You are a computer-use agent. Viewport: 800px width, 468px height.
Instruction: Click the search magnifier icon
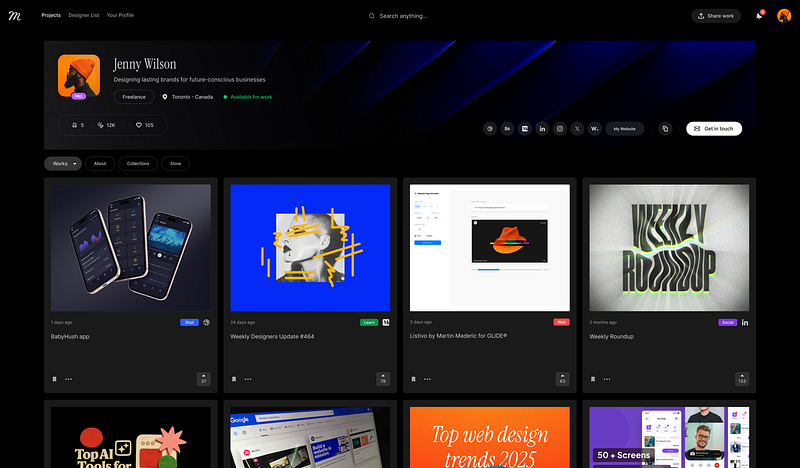point(371,16)
